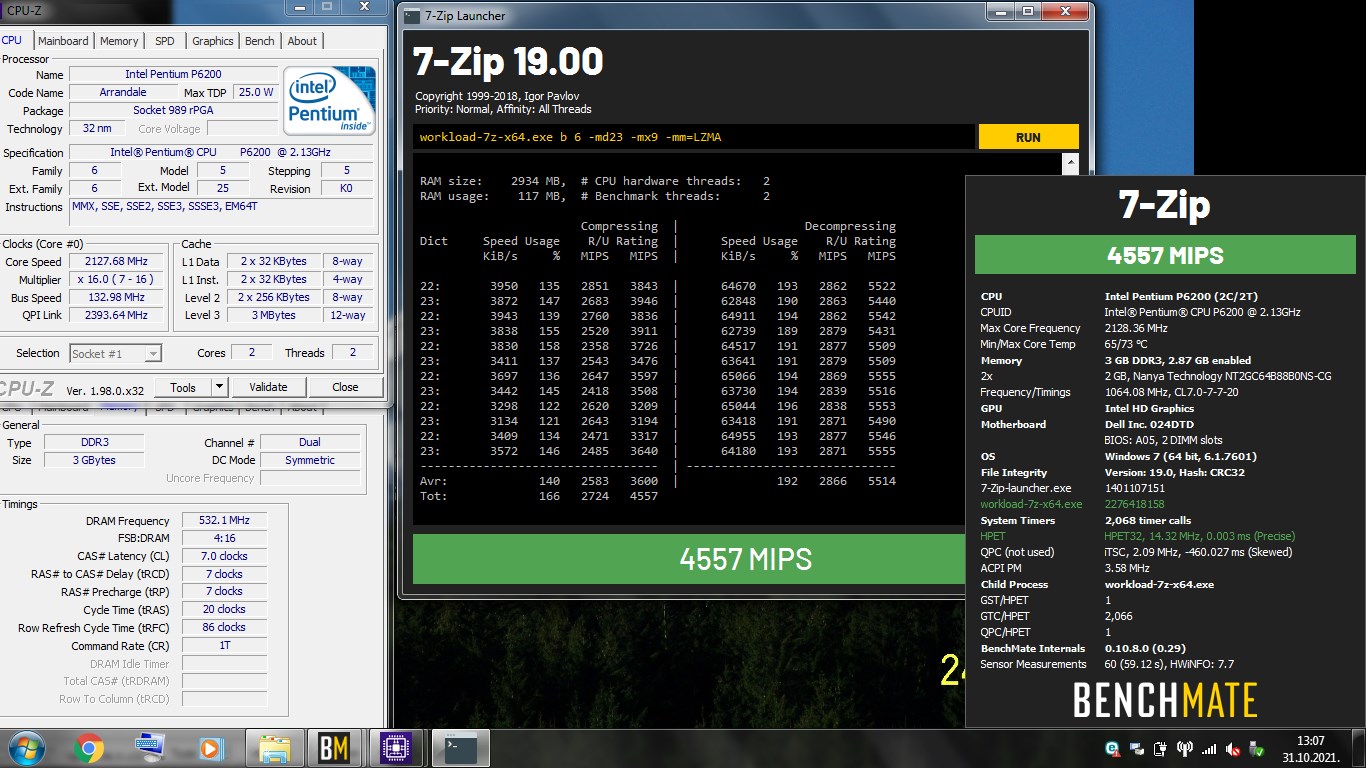Click the Tools button in CPU-Z
1366x768 pixels.
click(x=183, y=387)
